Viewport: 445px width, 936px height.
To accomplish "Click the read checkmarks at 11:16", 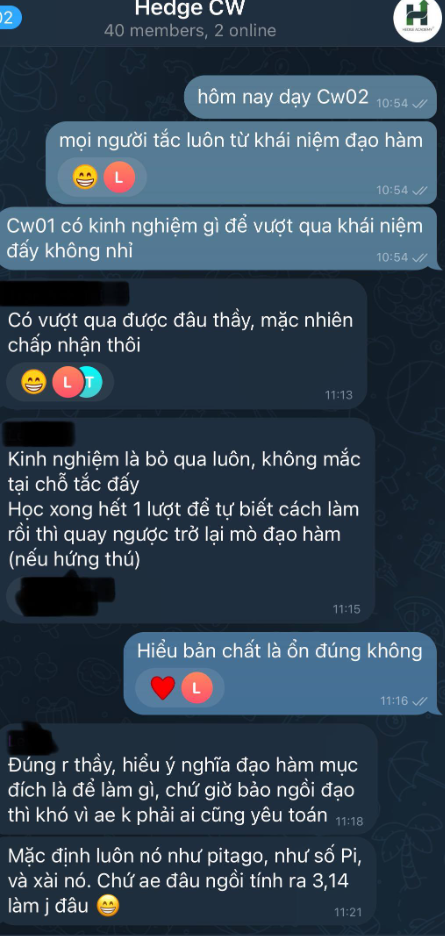I will point(419,701).
